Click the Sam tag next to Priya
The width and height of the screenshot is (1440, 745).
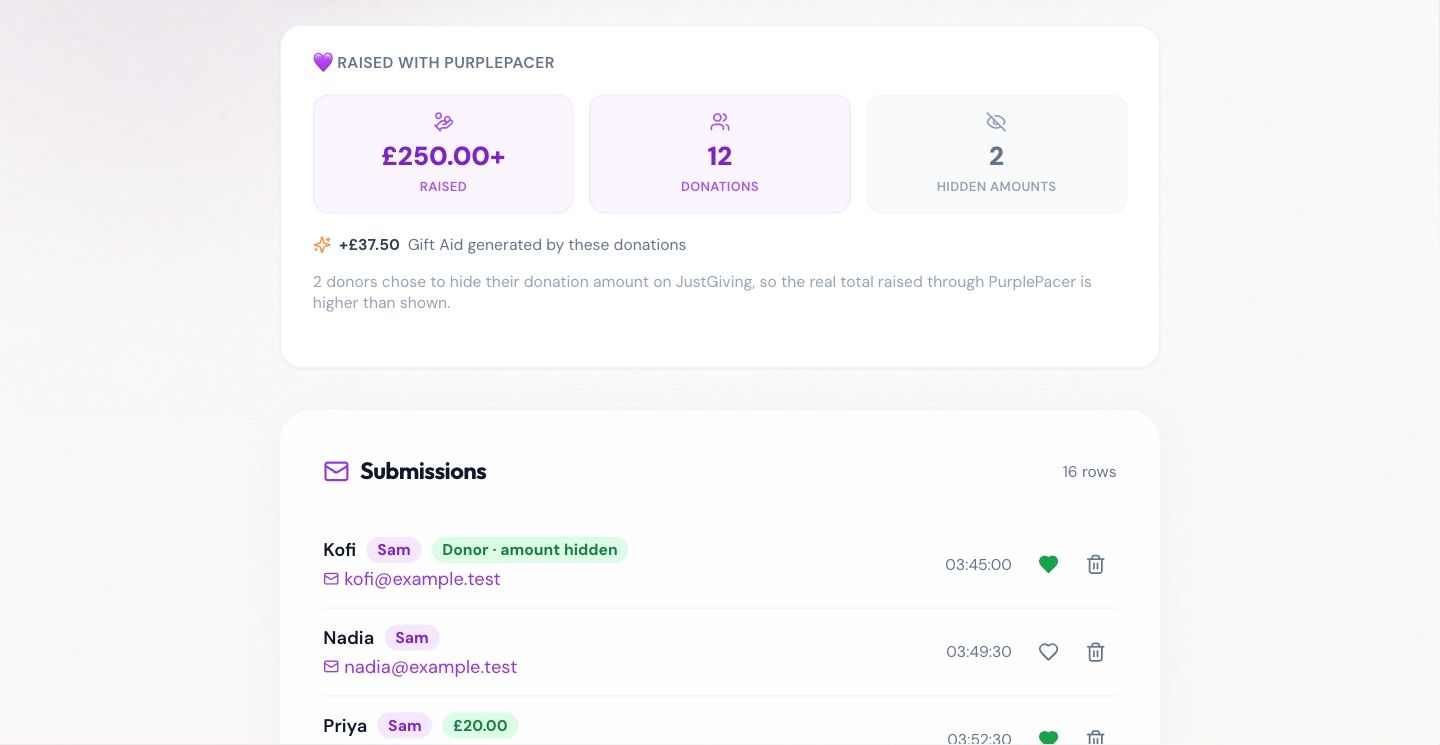pos(405,726)
